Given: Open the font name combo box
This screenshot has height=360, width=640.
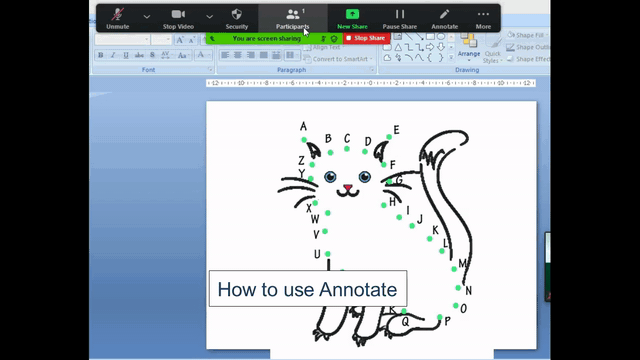Looking at the screenshot, I should pos(122,40).
